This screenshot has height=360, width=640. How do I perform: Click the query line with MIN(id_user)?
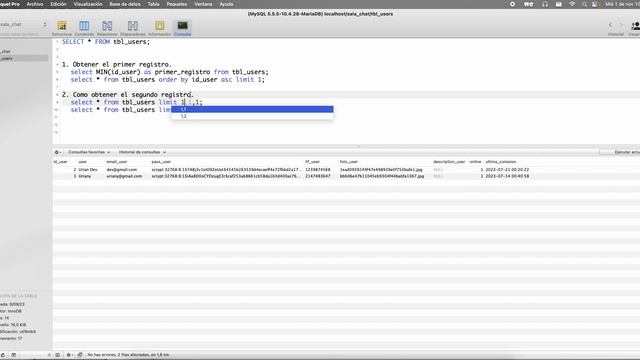click(x=169, y=72)
